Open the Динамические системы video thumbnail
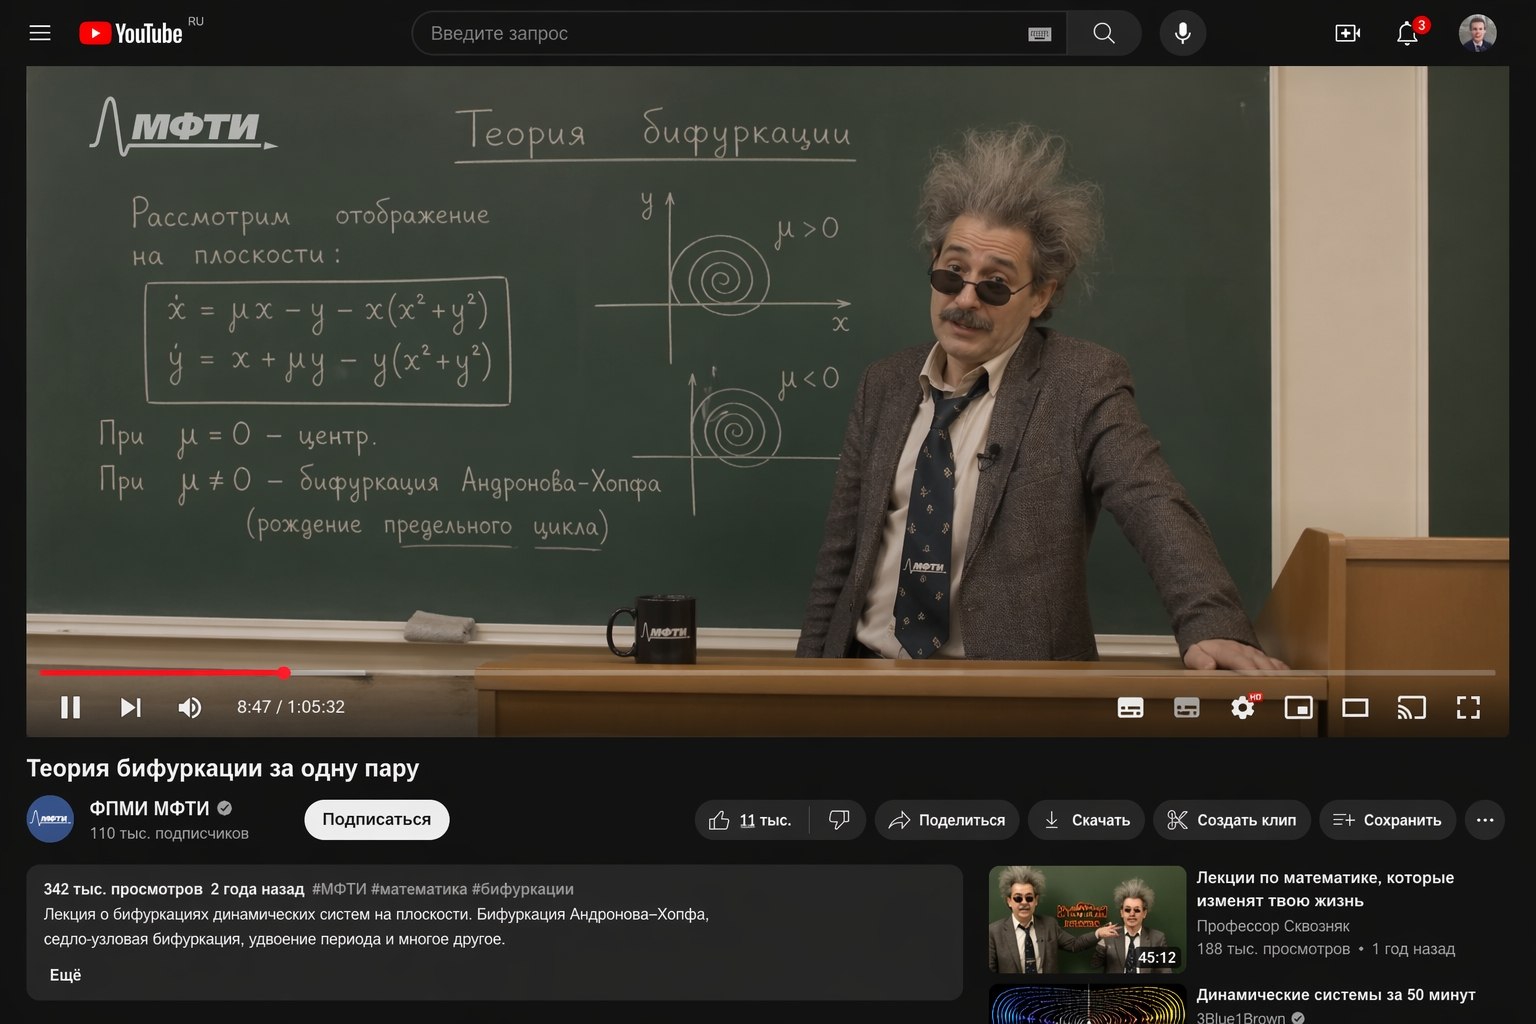 [x=1087, y=1004]
